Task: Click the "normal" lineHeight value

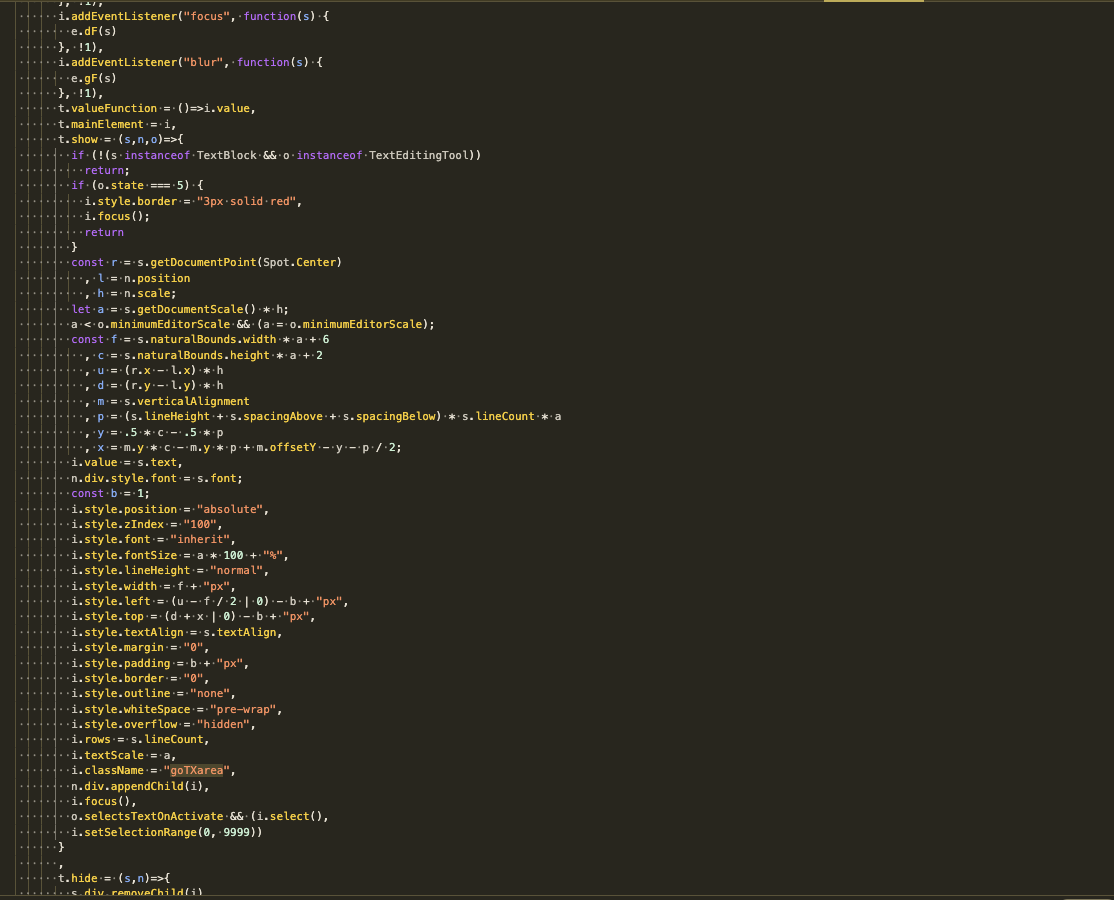Action: coord(236,571)
